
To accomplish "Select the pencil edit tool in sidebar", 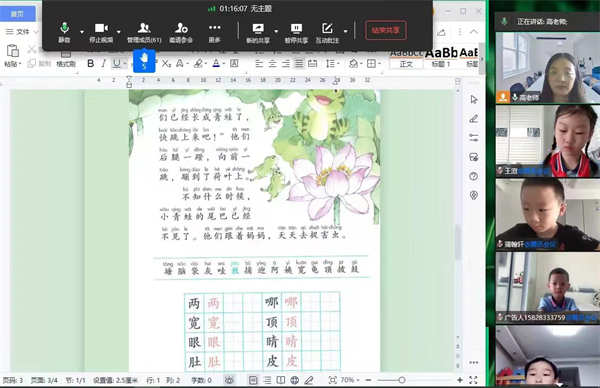I will point(474,119).
